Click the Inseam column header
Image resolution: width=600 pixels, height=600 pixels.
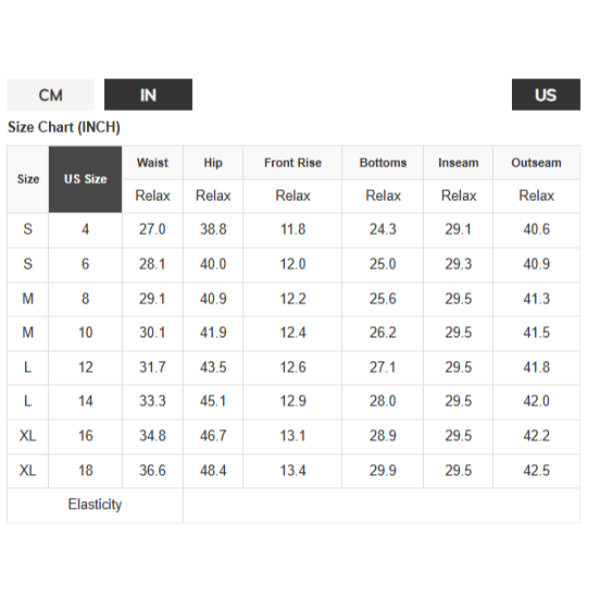458,163
